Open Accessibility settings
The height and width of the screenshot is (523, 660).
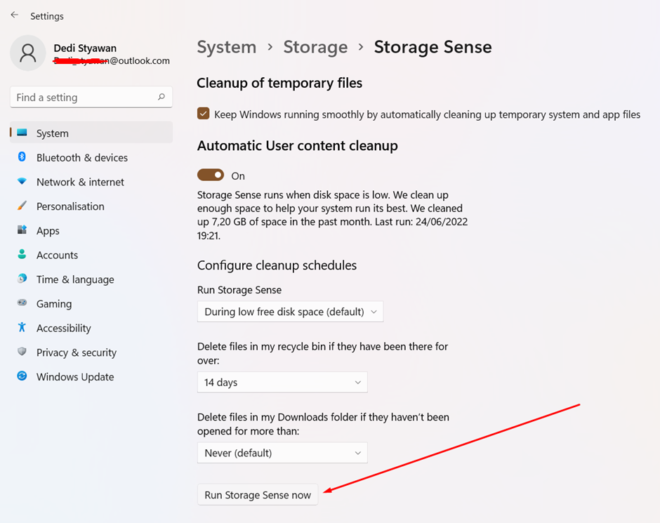[91, 328]
